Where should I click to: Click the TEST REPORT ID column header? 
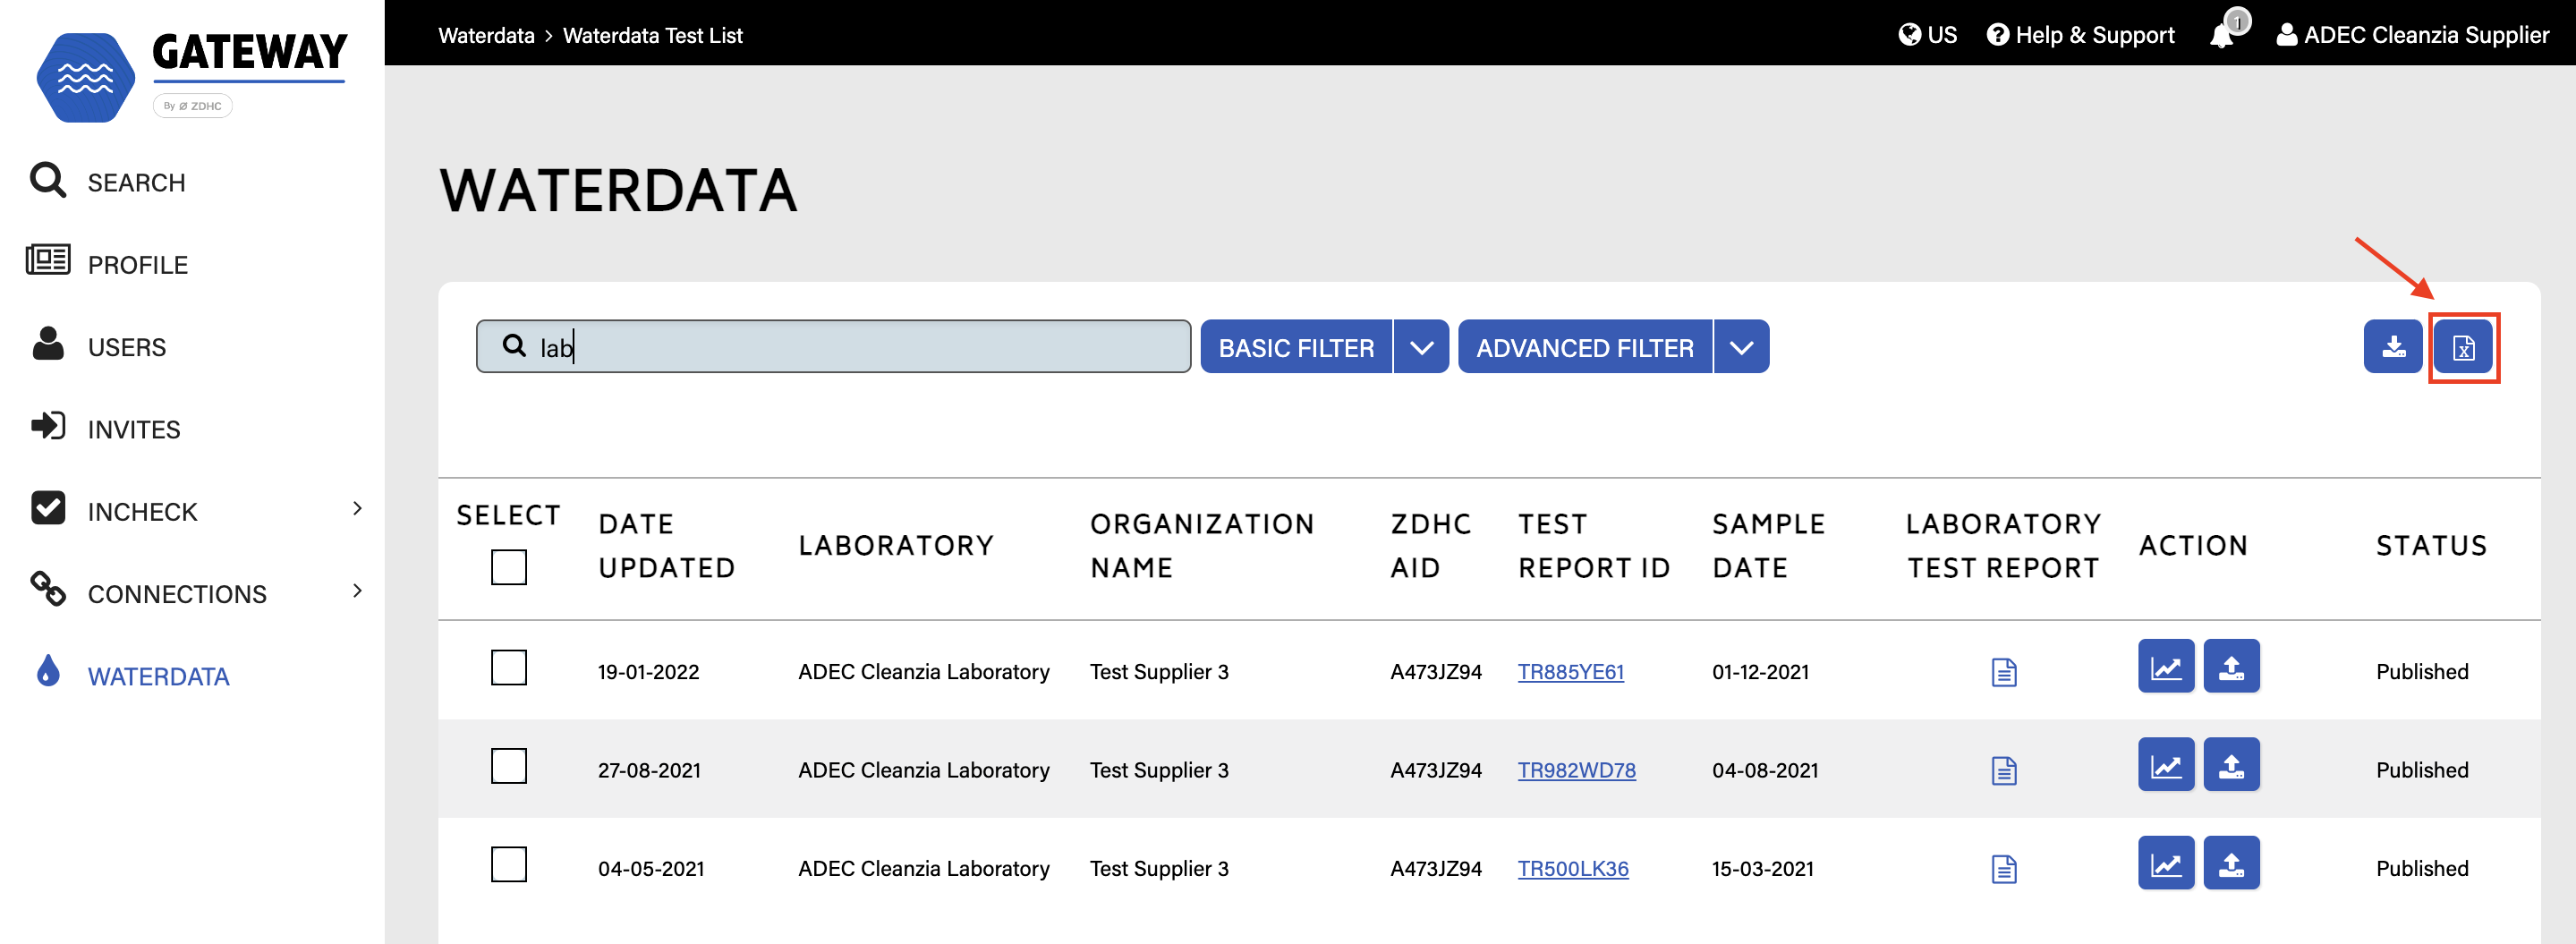click(1594, 546)
